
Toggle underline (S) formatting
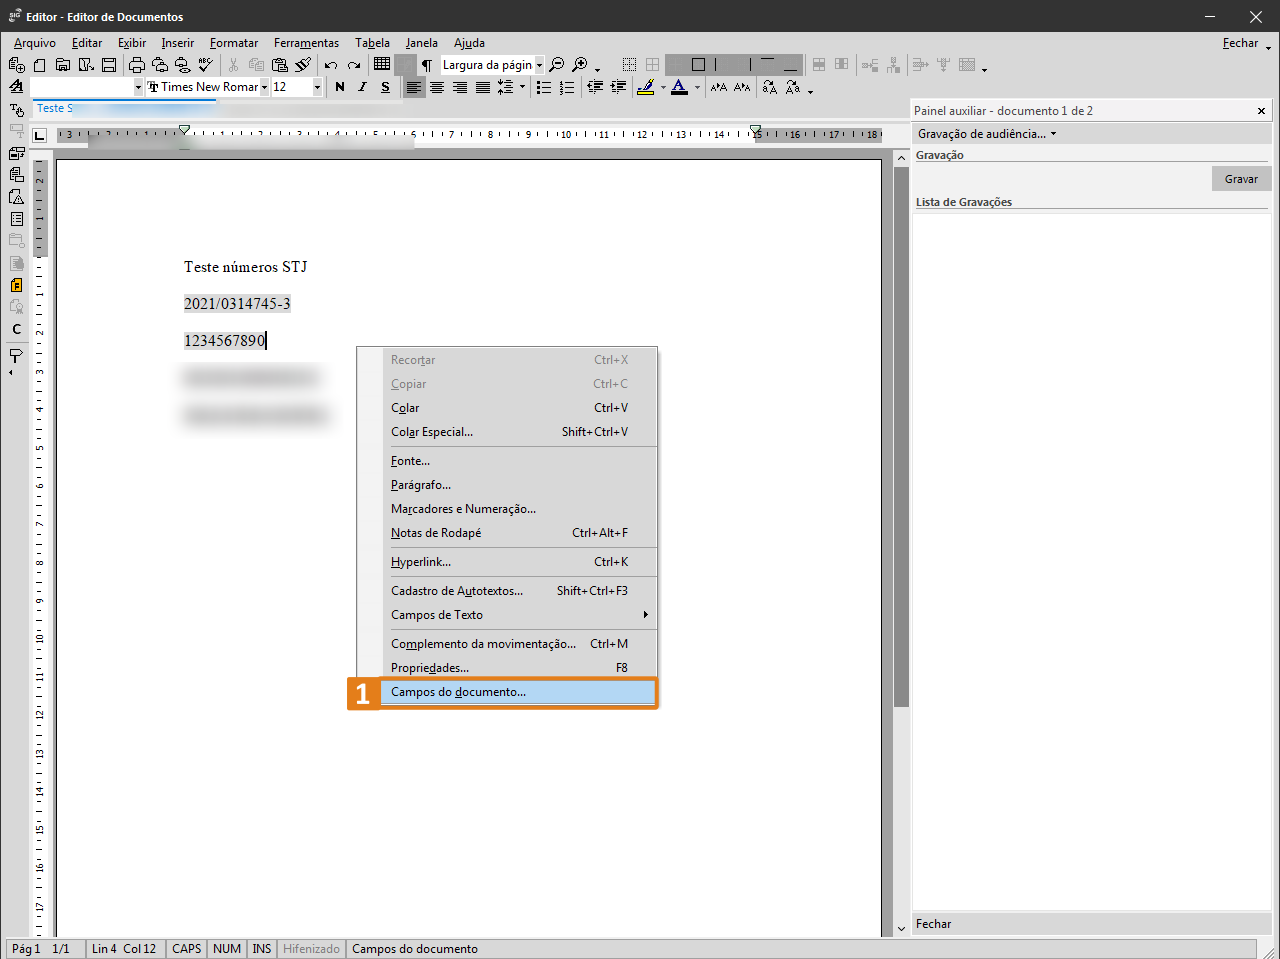coord(385,88)
